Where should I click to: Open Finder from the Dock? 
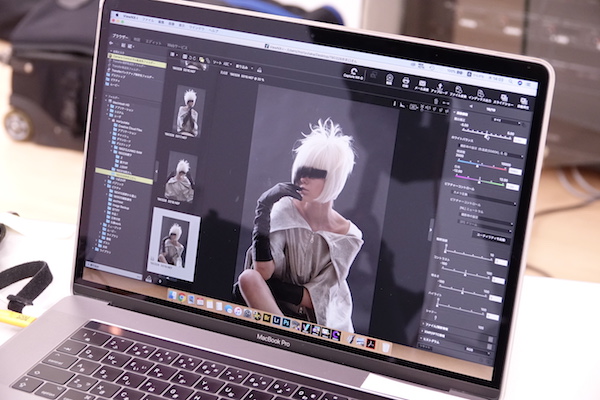tap(172, 296)
